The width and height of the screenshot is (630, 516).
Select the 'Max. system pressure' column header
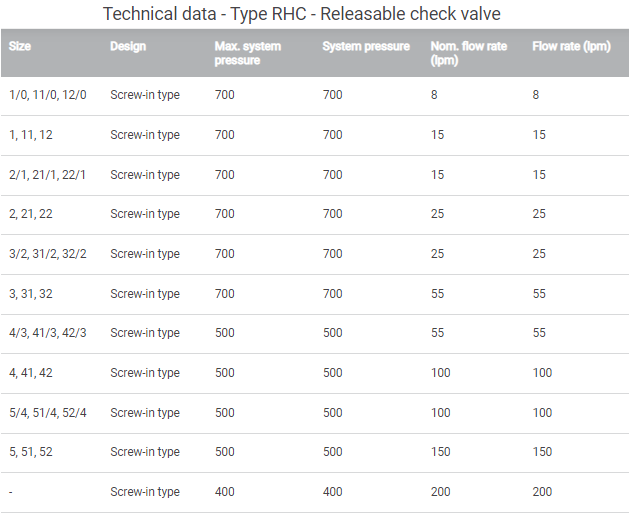(x=247, y=53)
